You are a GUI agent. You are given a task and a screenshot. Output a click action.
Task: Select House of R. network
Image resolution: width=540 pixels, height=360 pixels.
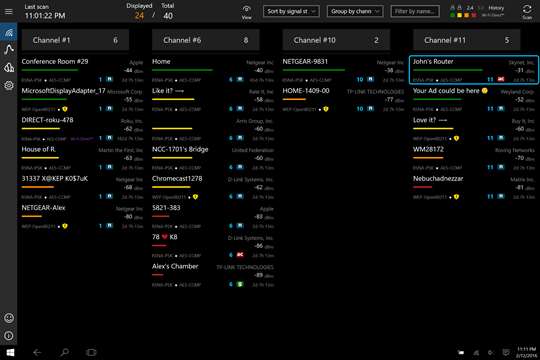pos(82,158)
